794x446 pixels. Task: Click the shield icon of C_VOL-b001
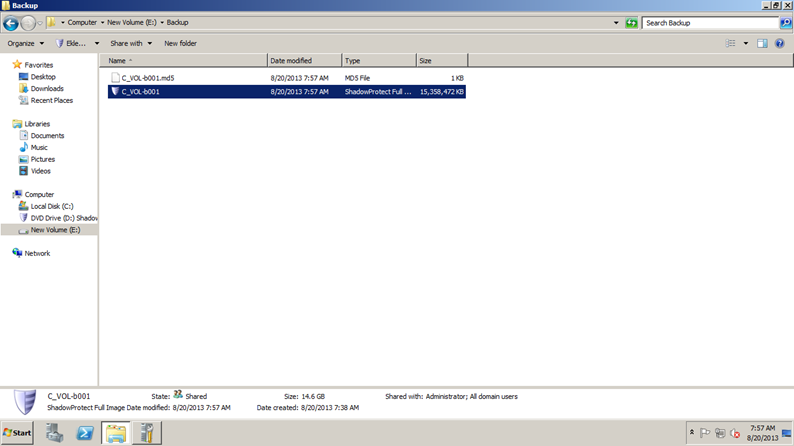coord(115,92)
